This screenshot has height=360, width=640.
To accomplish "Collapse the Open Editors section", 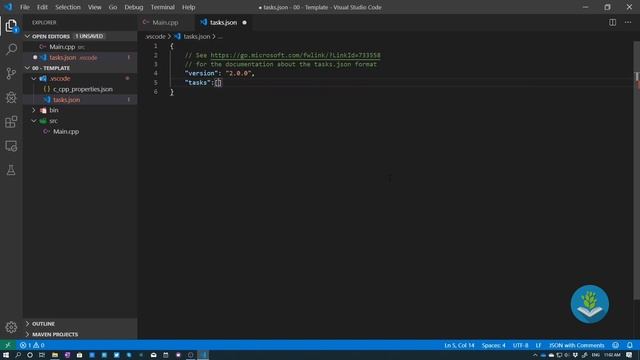I will pyautogui.click(x=27, y=36).
